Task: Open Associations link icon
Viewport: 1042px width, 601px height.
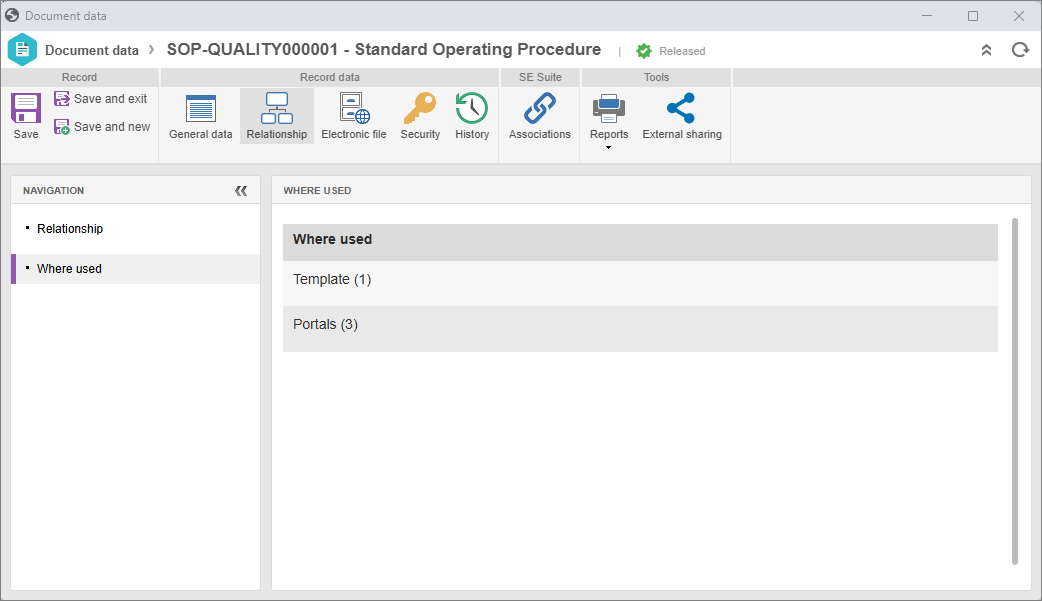Action: [x=539, y=116]
